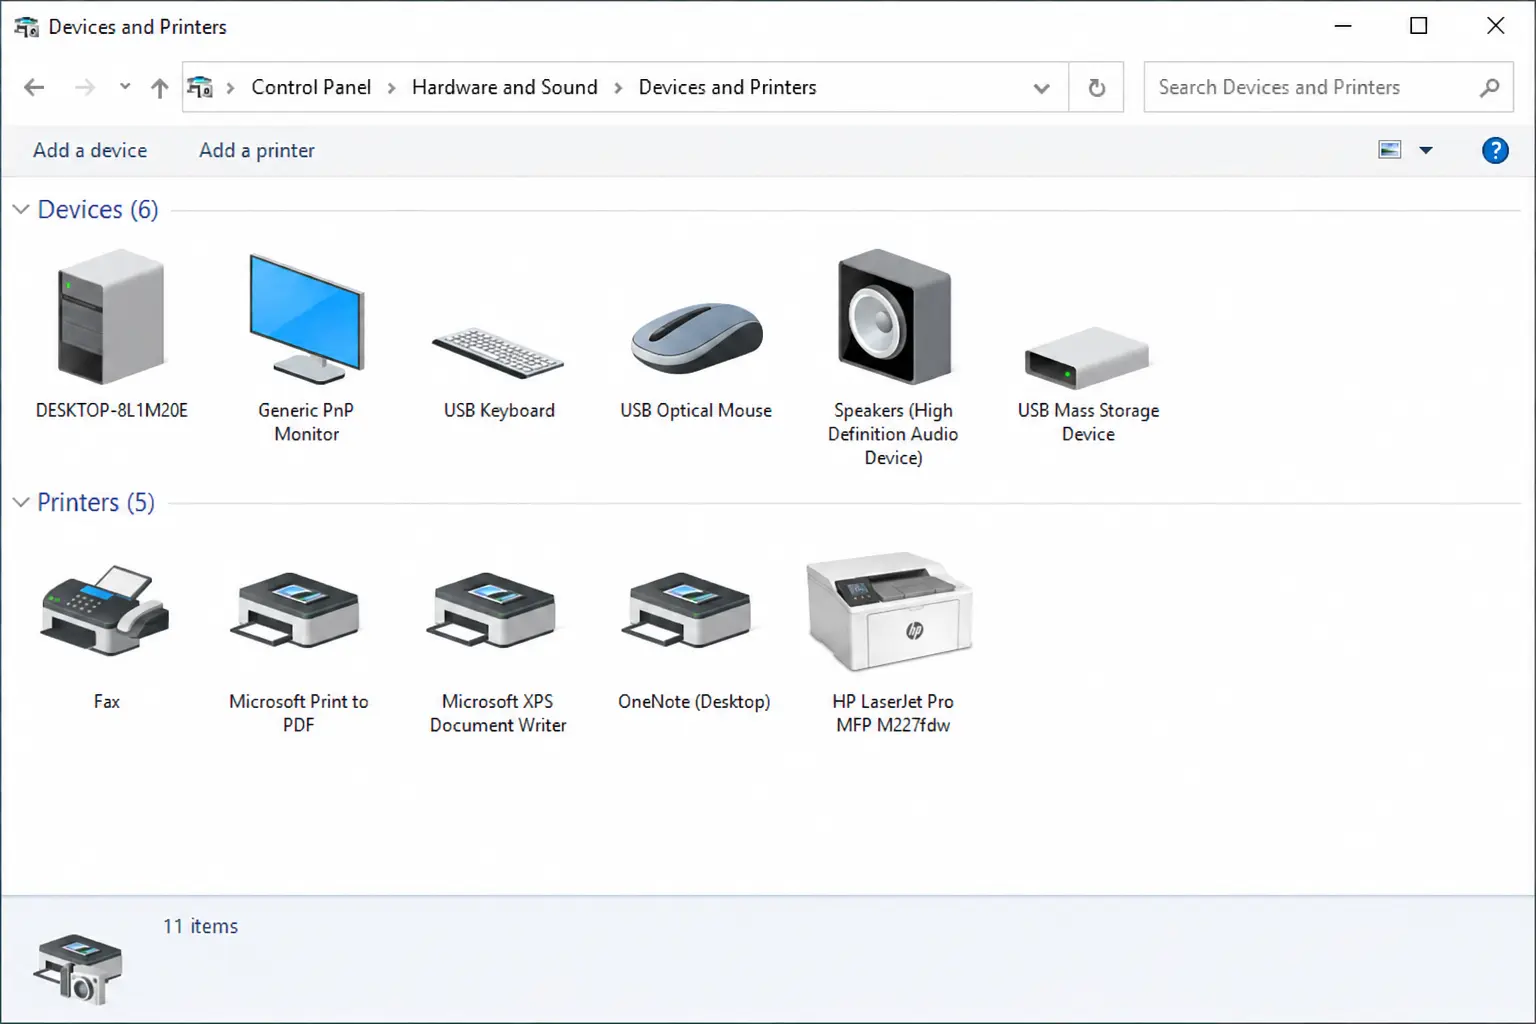Select the Microsoft XPS Document Writer icon
Screen dimensions: 1536x1024
tap(491, 611)
